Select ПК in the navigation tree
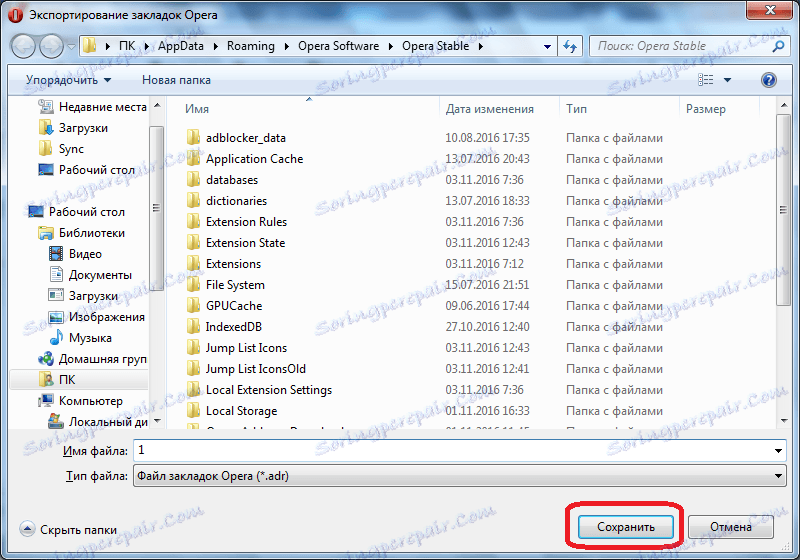 tap(67, 379)
